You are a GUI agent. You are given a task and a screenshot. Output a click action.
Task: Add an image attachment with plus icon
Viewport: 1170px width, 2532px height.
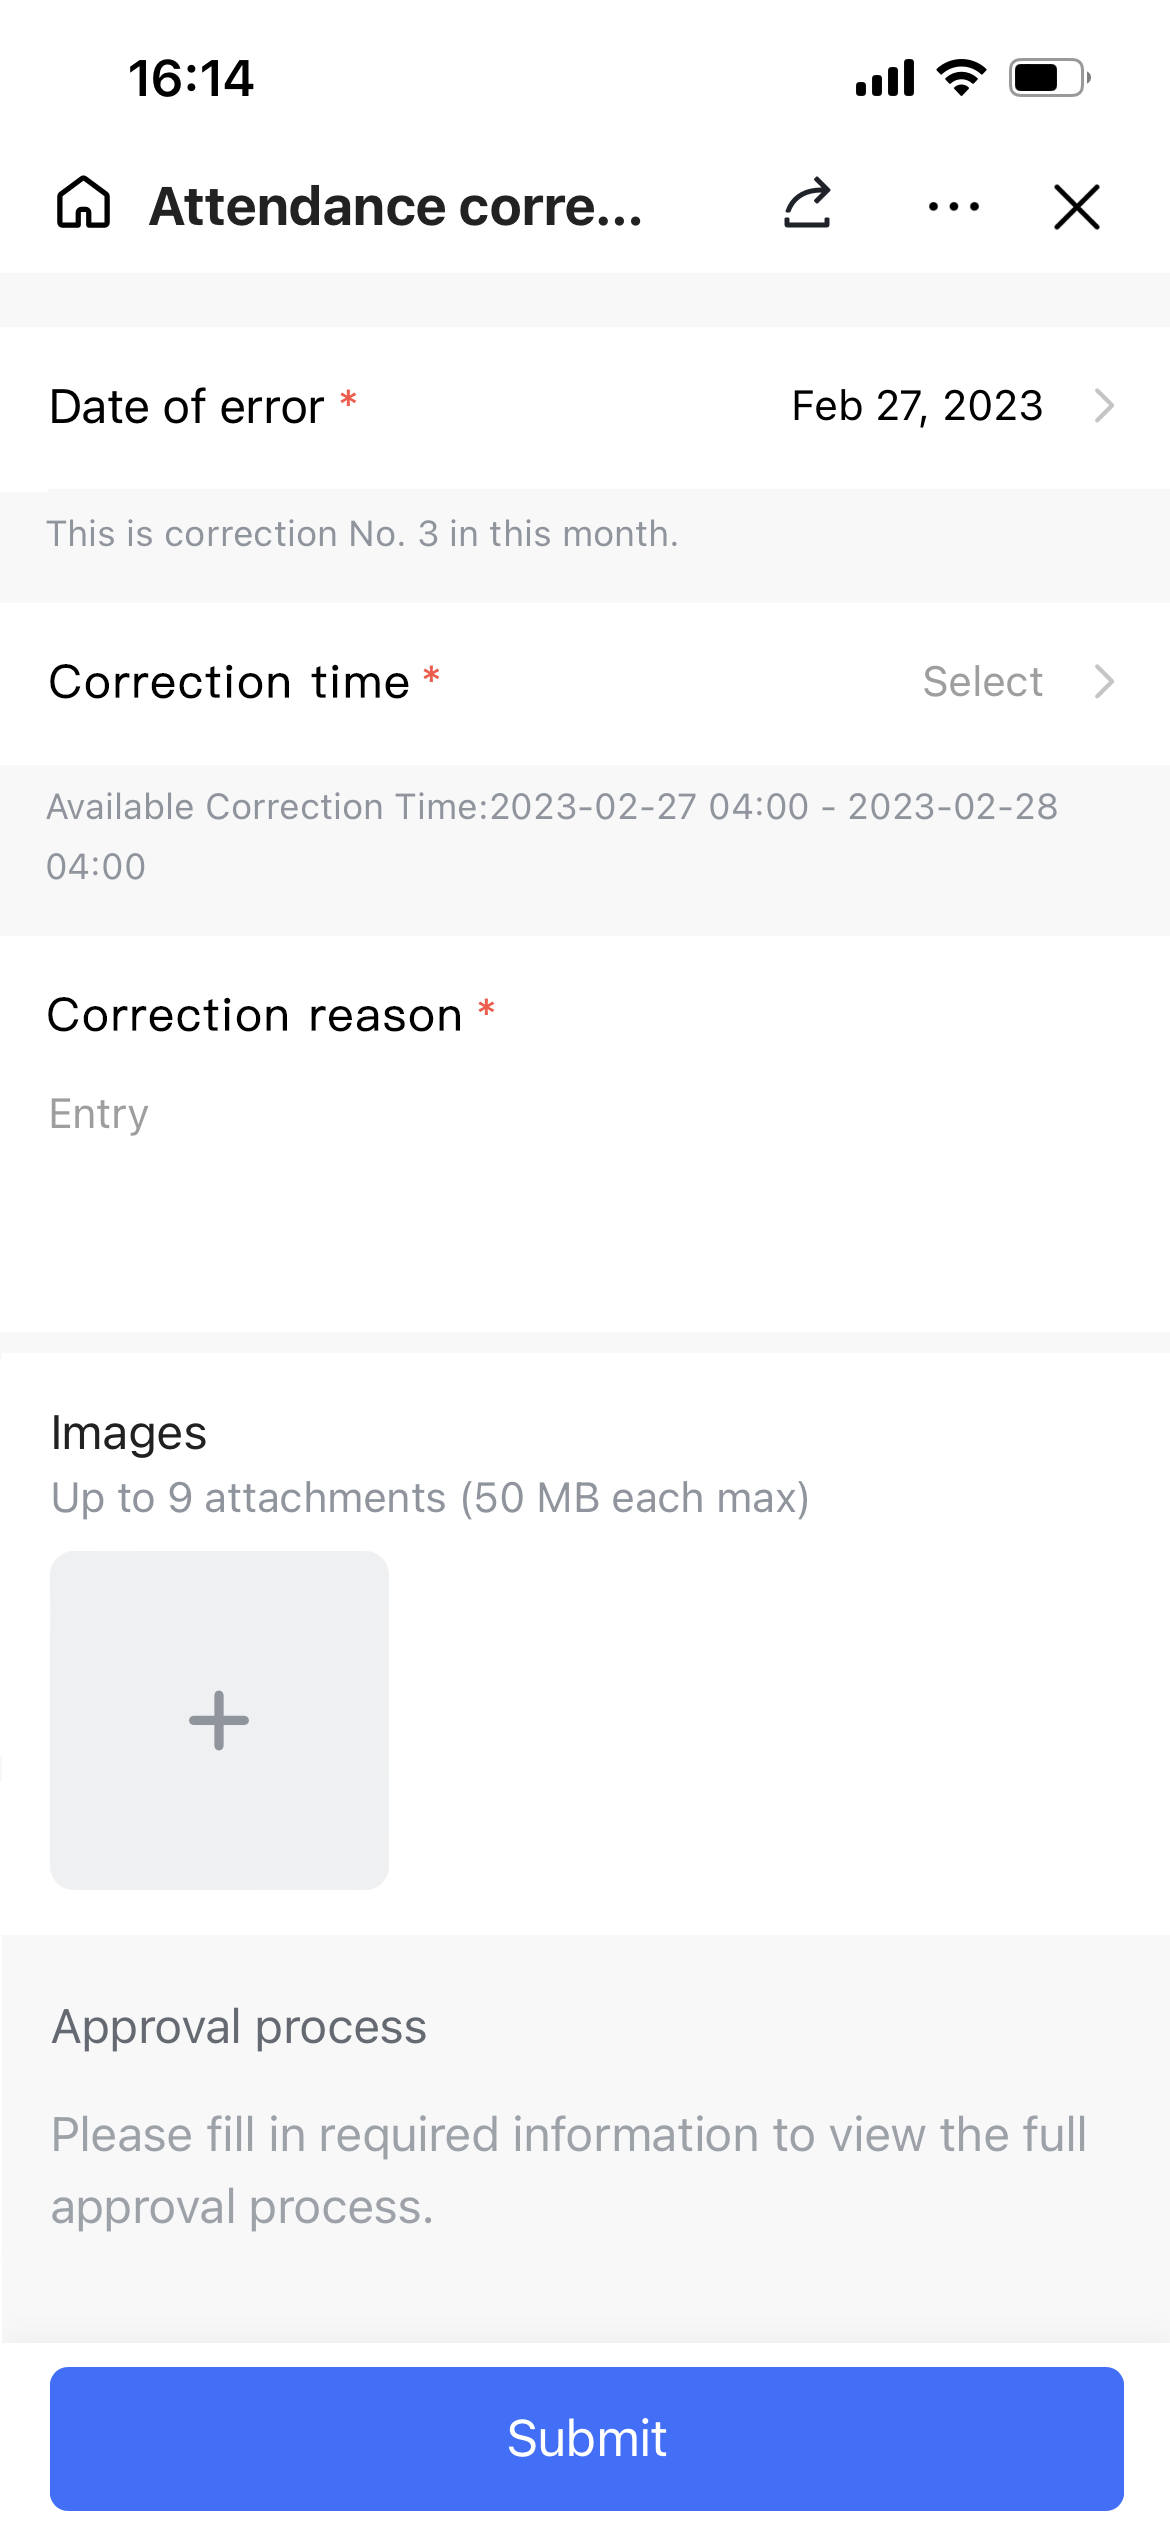[219, 1720]
